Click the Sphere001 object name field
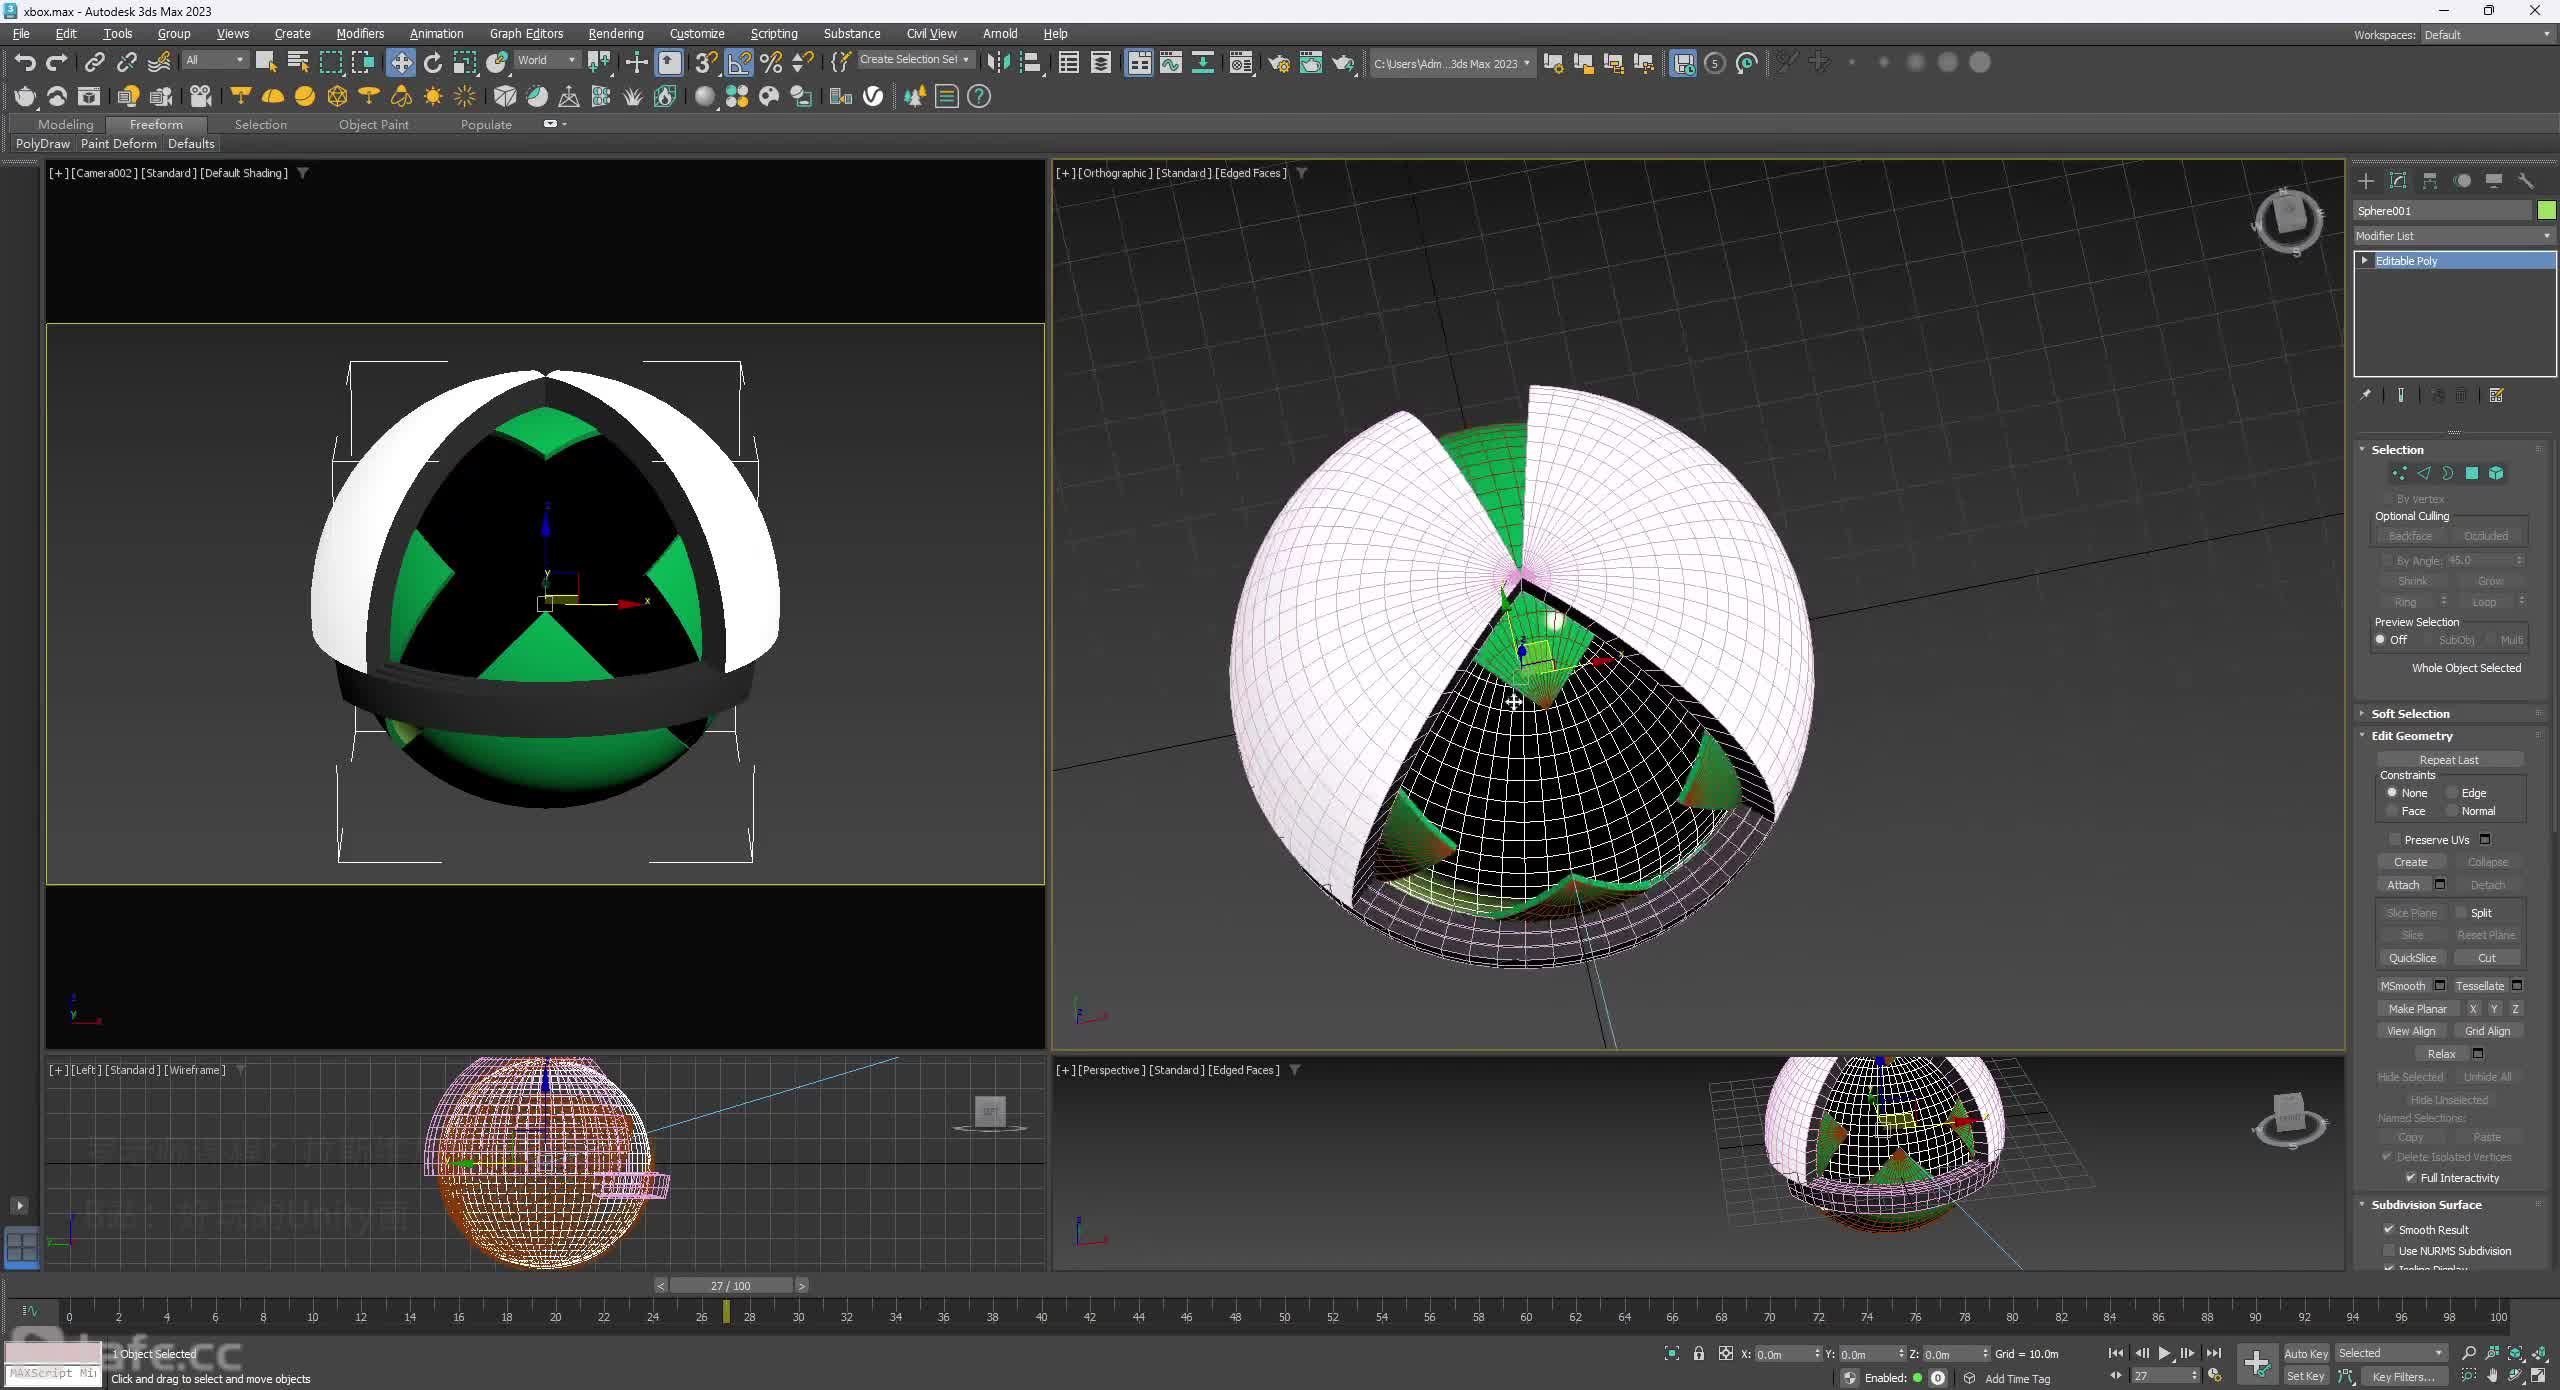 2443,210
